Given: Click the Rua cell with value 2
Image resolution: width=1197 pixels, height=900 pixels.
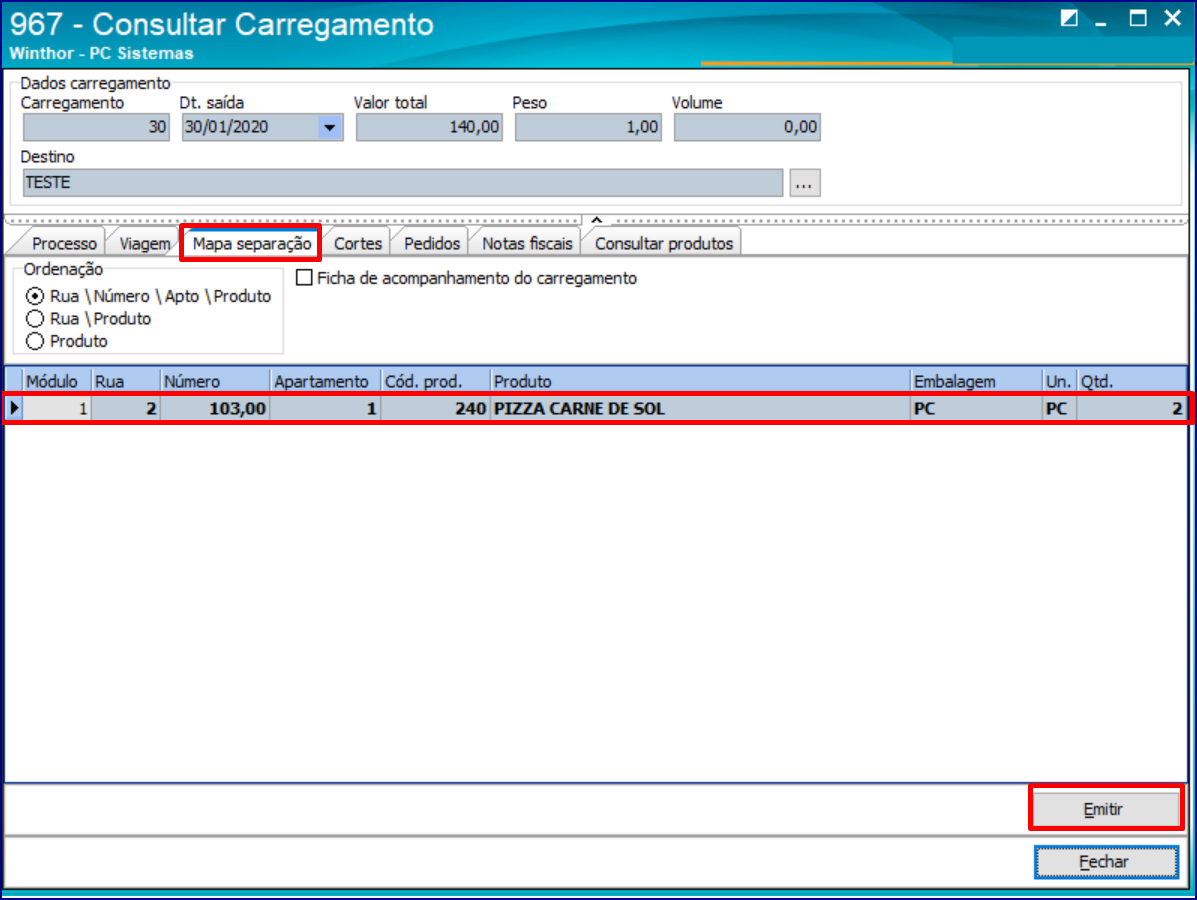Looking at the screenshot, I should (126, 408).
